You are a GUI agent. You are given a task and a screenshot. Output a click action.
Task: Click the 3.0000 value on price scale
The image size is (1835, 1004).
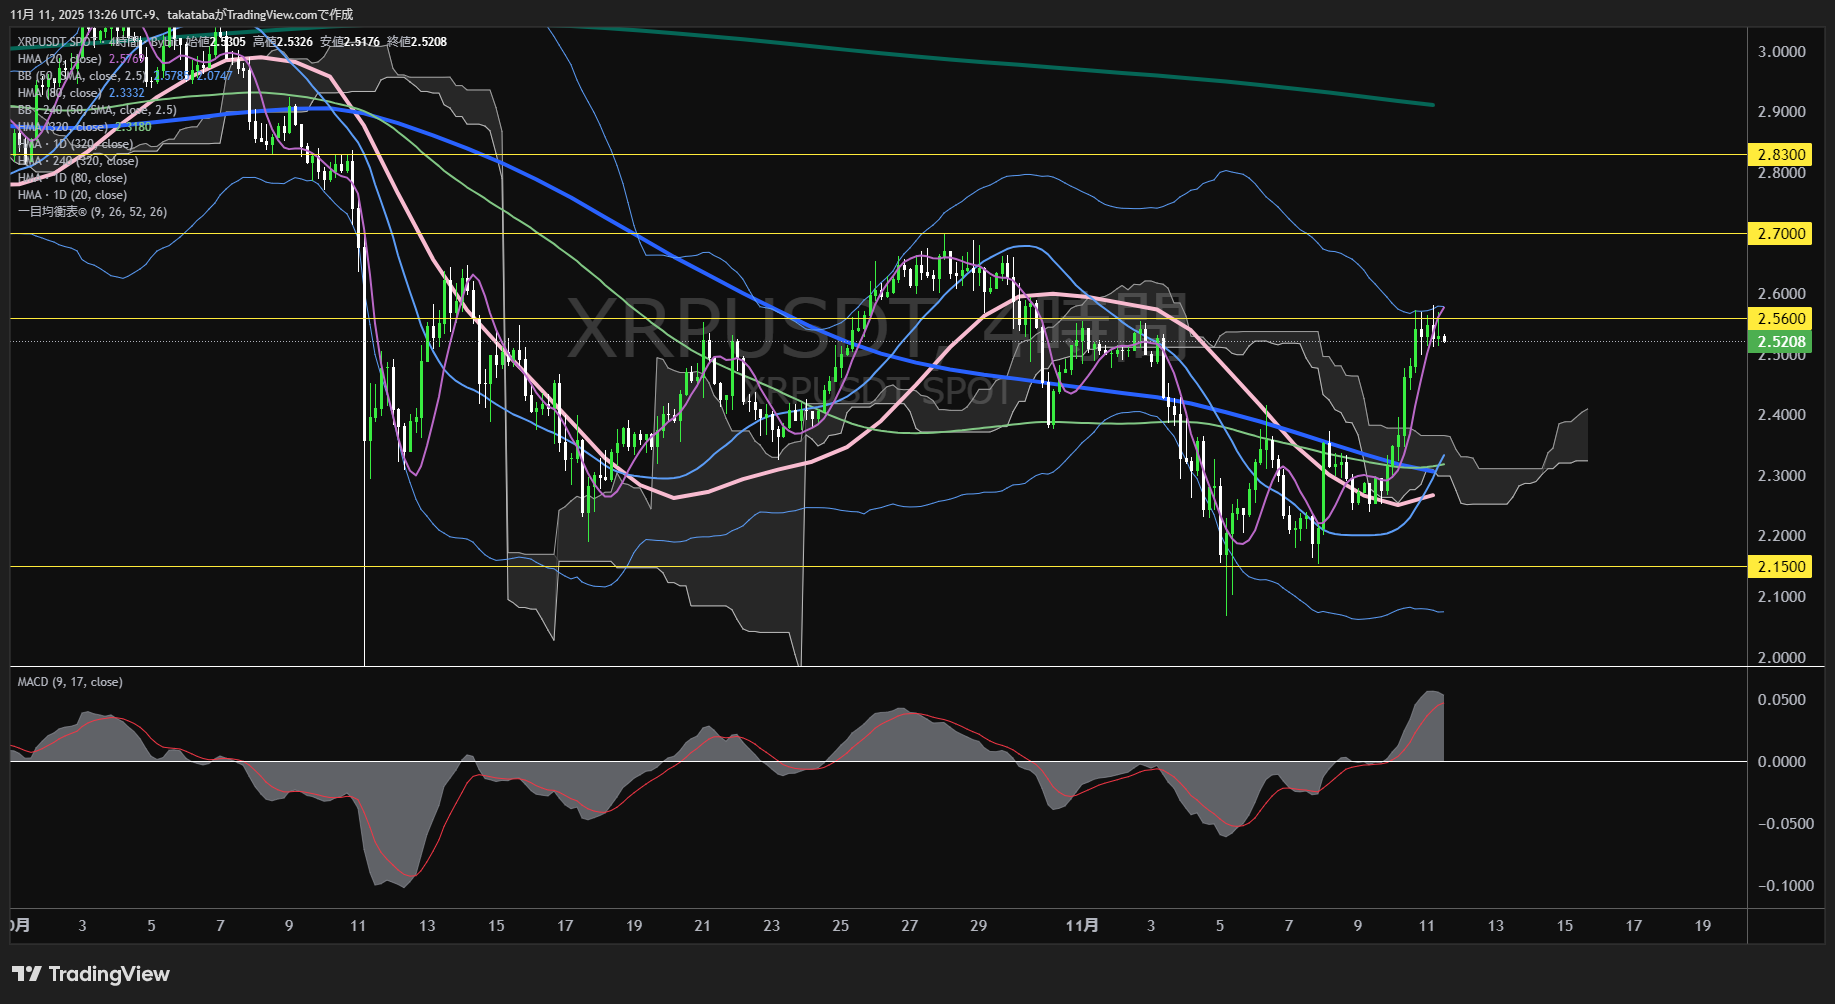point(1781,51)
